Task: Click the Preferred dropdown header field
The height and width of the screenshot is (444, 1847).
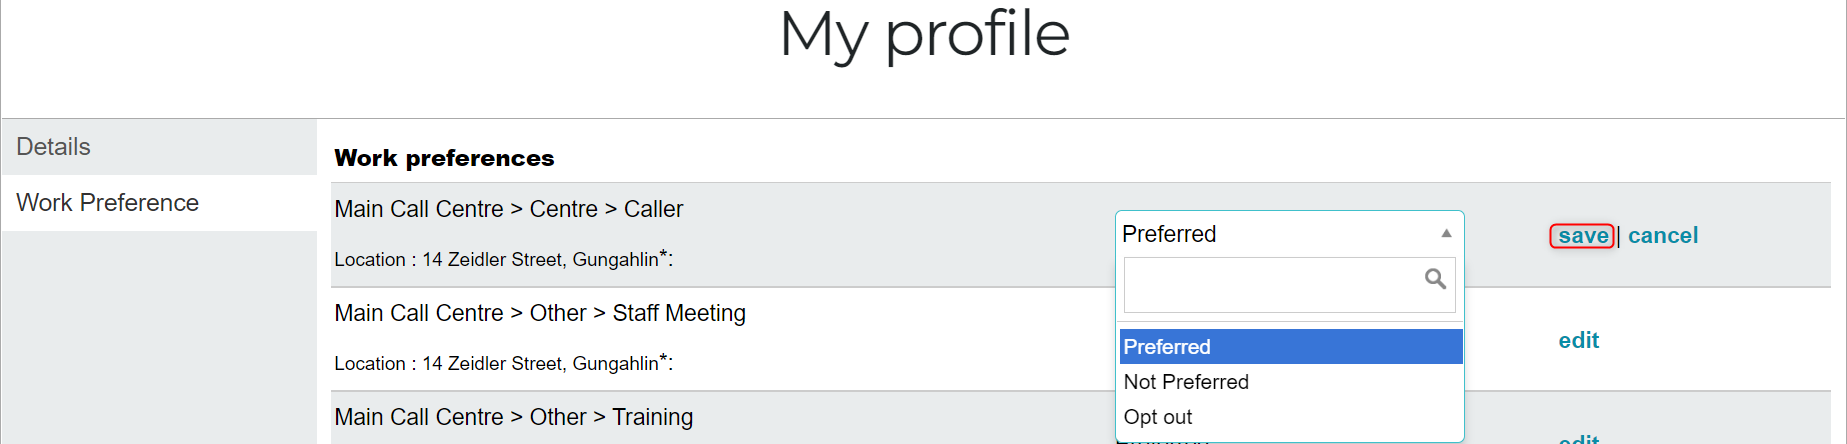Action: pos(1289,233)
